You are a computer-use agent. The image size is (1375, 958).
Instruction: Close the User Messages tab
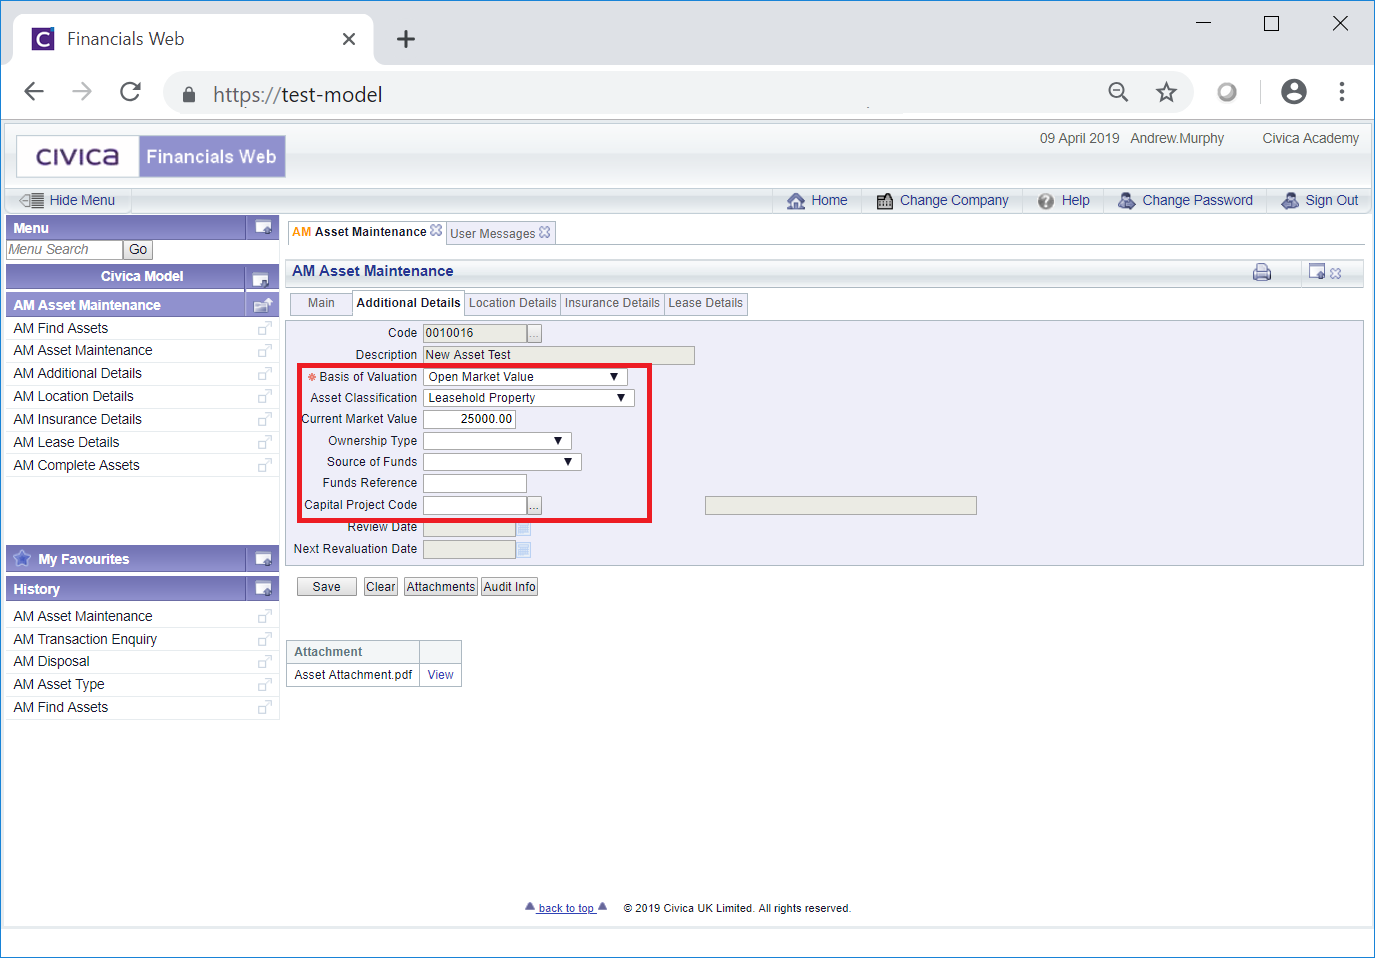click(x=545, y=232)
